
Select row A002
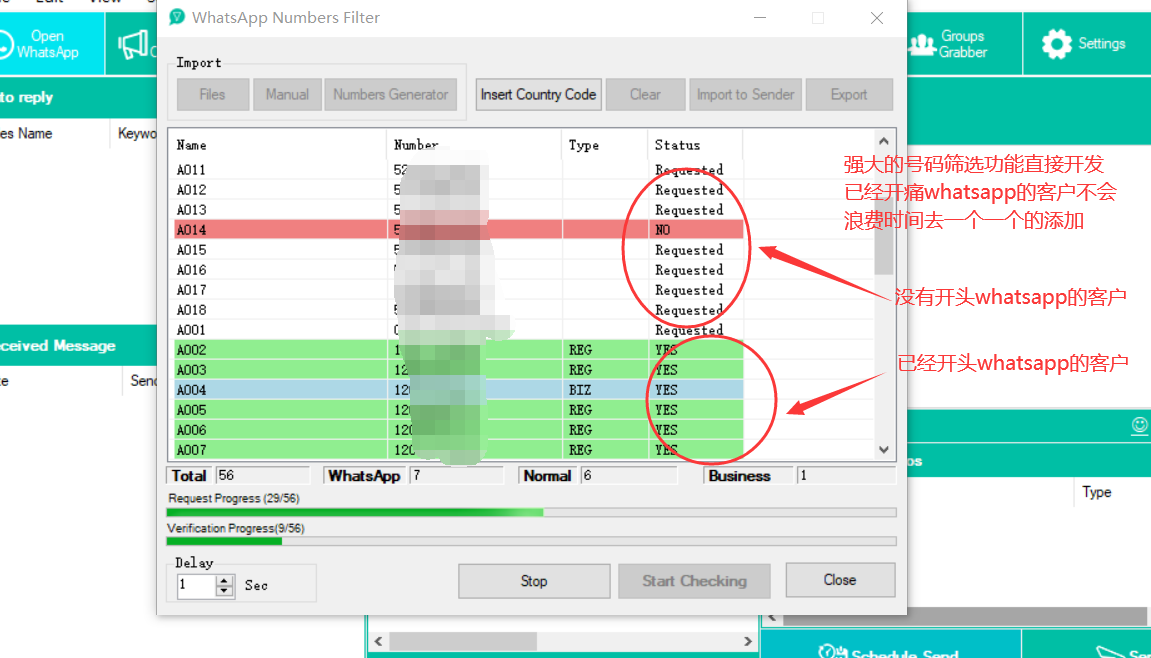(x=459, y=350)
